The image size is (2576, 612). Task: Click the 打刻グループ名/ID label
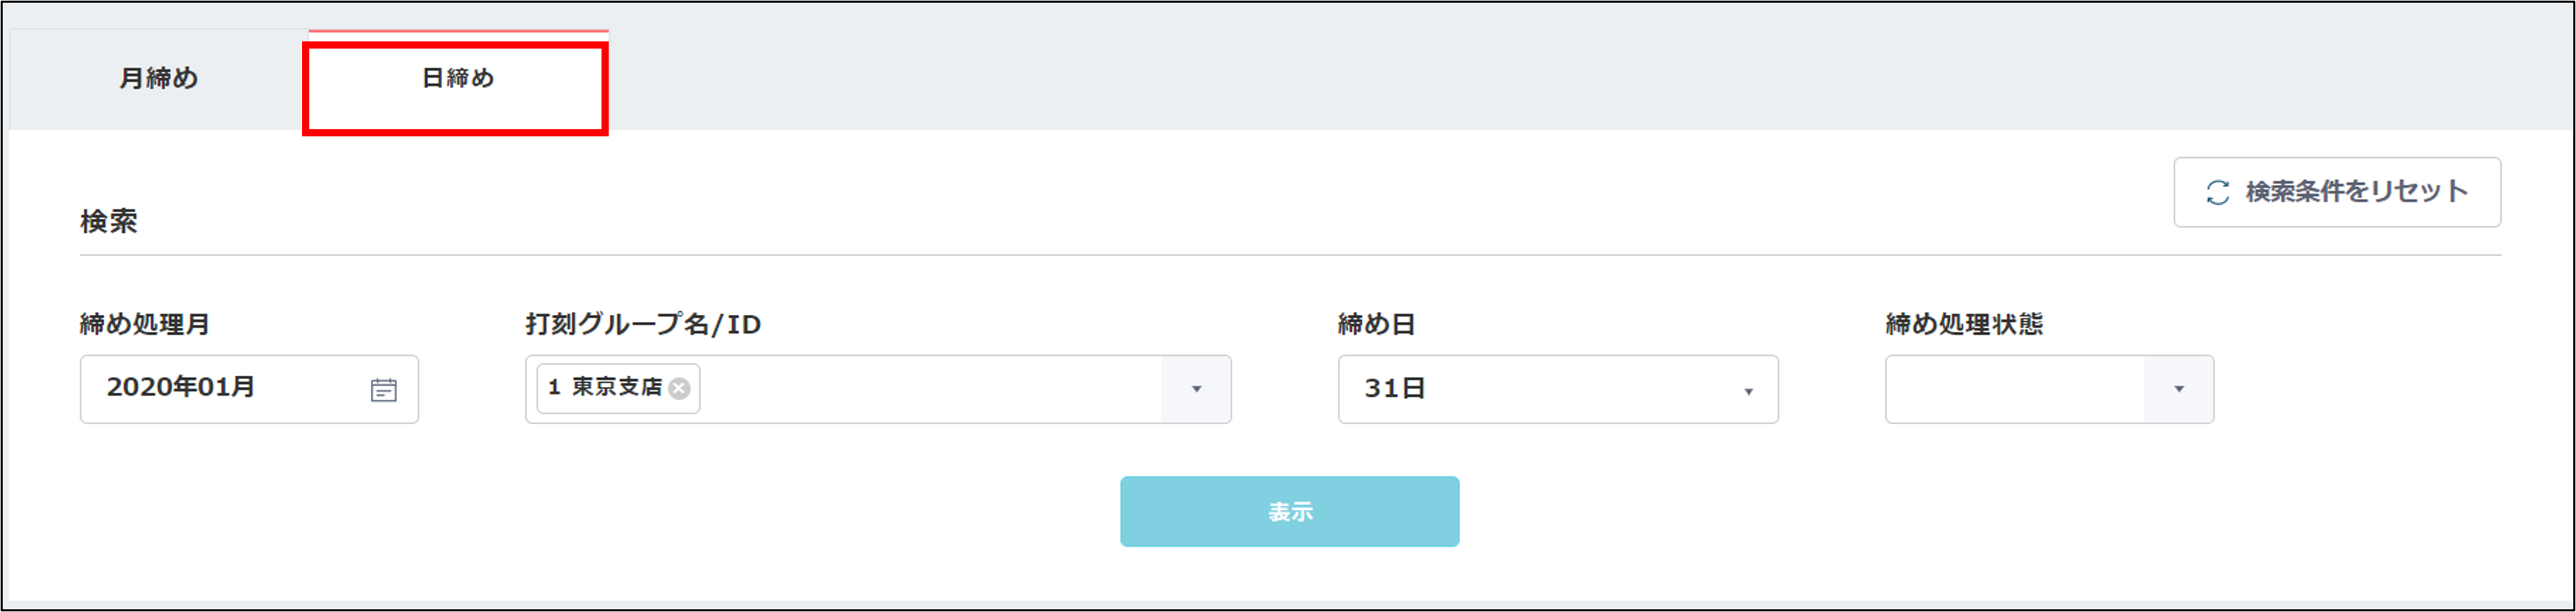(x=643, y=324)
